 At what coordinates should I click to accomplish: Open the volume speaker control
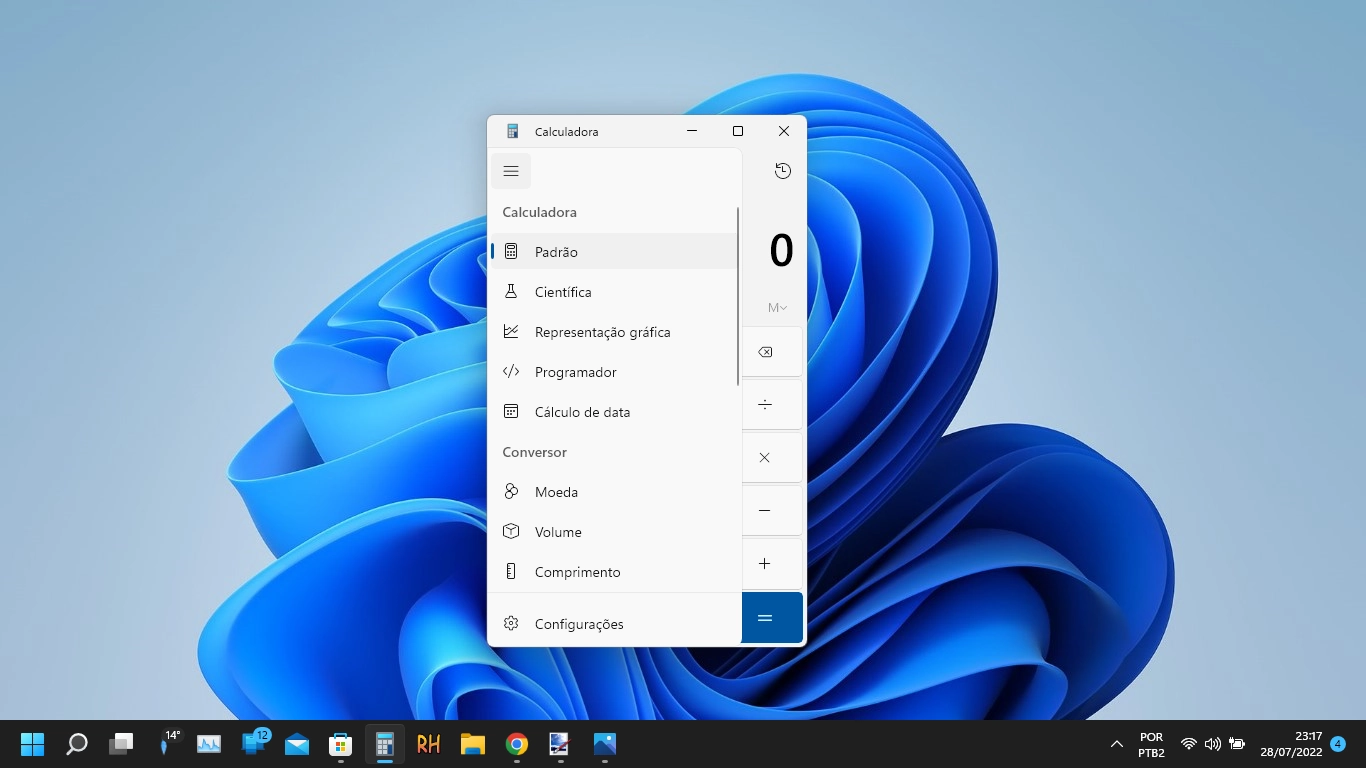[x=1213, y=744]
